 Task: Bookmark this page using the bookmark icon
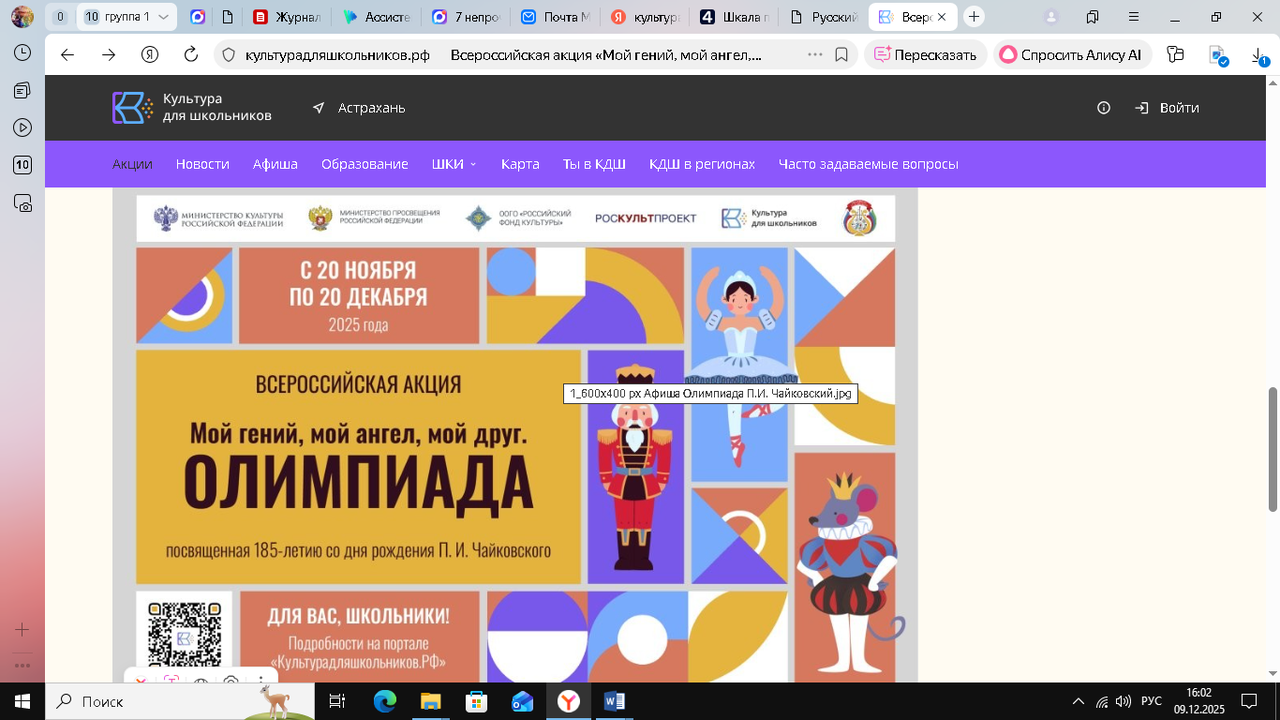coord(842,55)
